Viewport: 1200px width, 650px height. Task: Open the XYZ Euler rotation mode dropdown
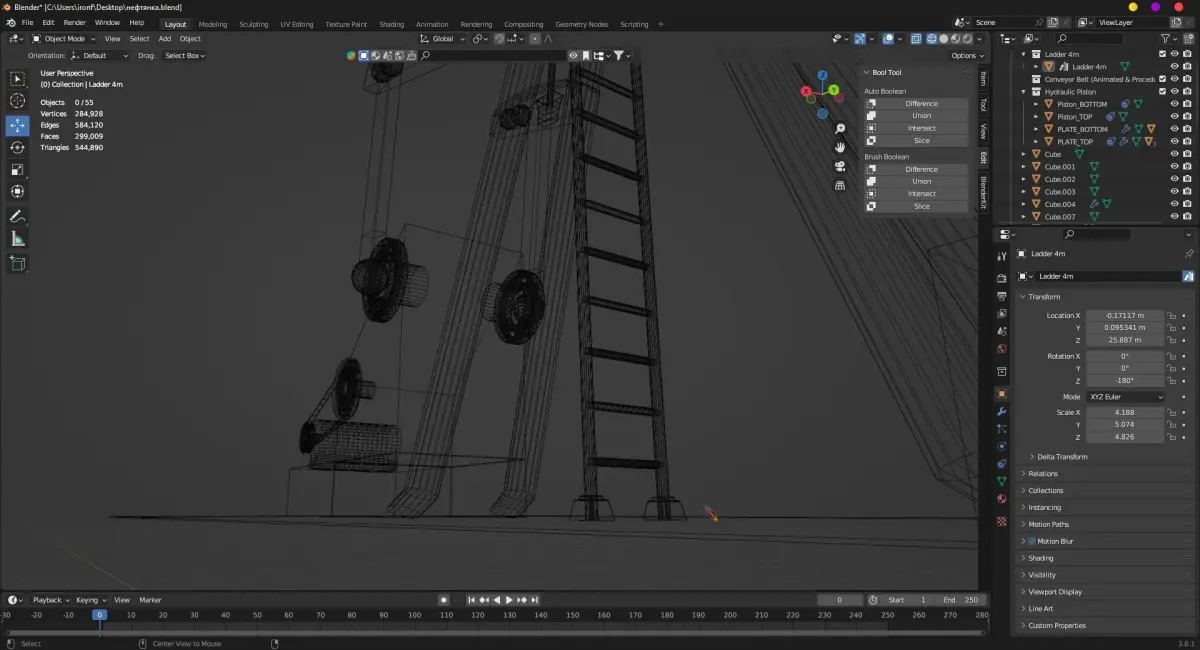1126,397
